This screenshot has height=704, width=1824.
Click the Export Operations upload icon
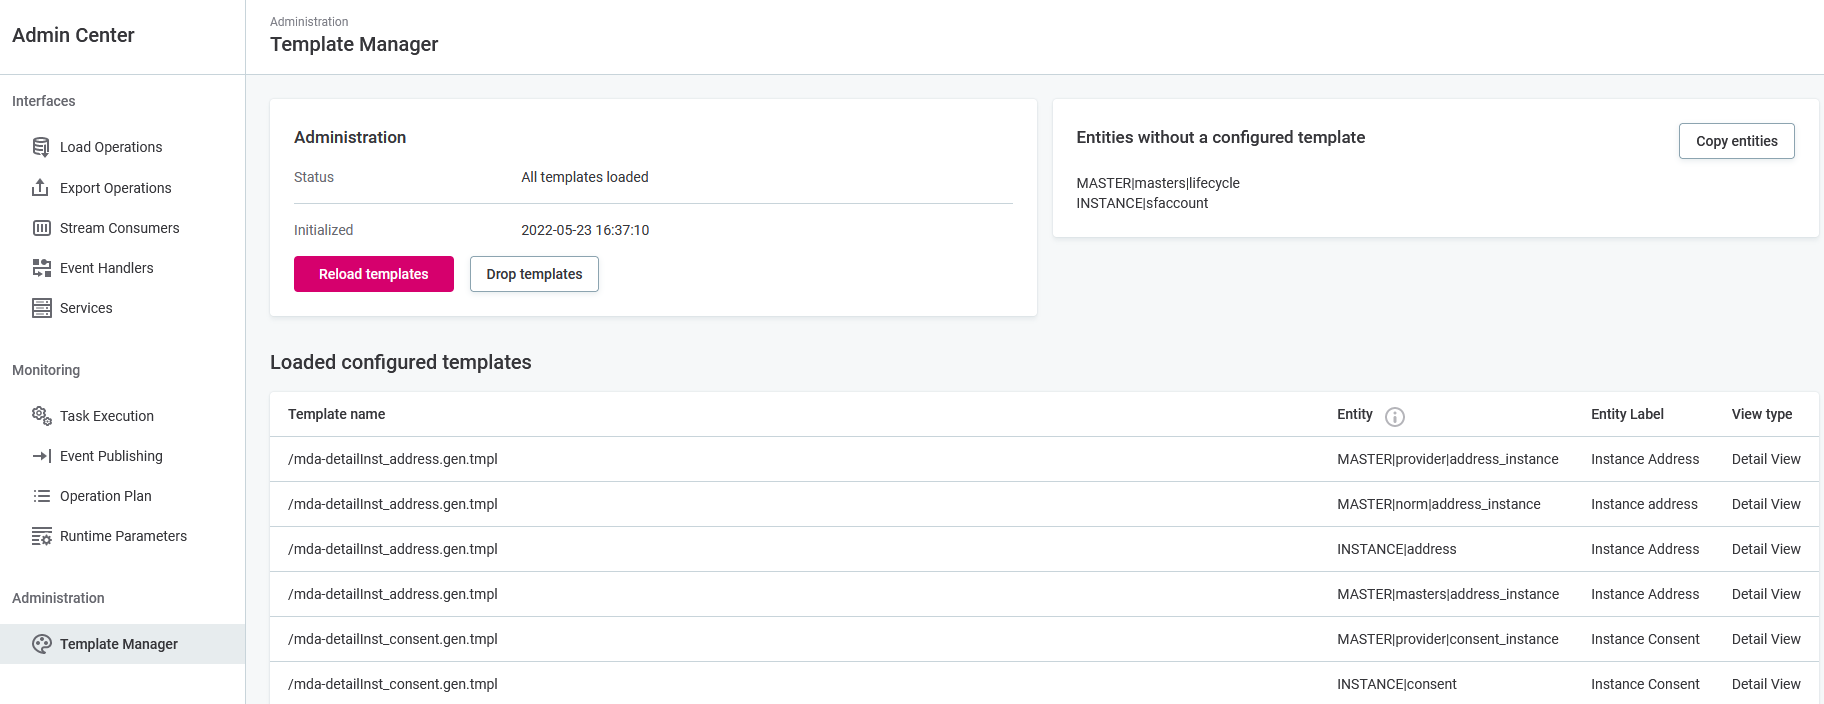coord(41,188)
